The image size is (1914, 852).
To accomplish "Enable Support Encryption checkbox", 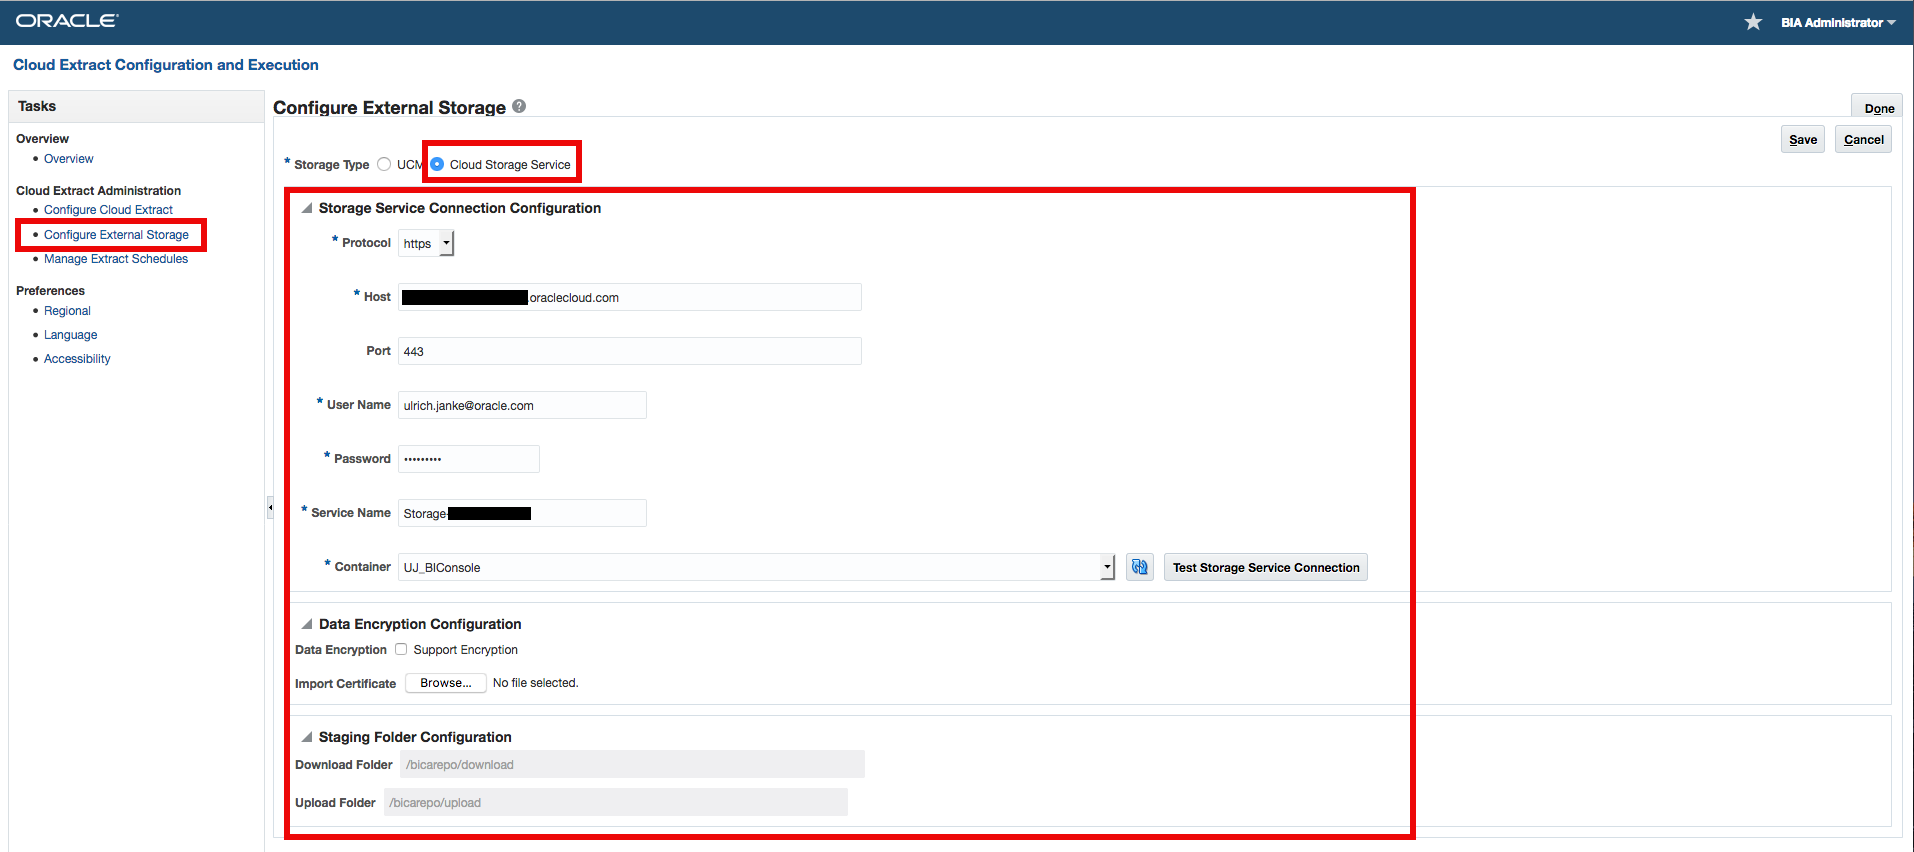I will (401, 649).
